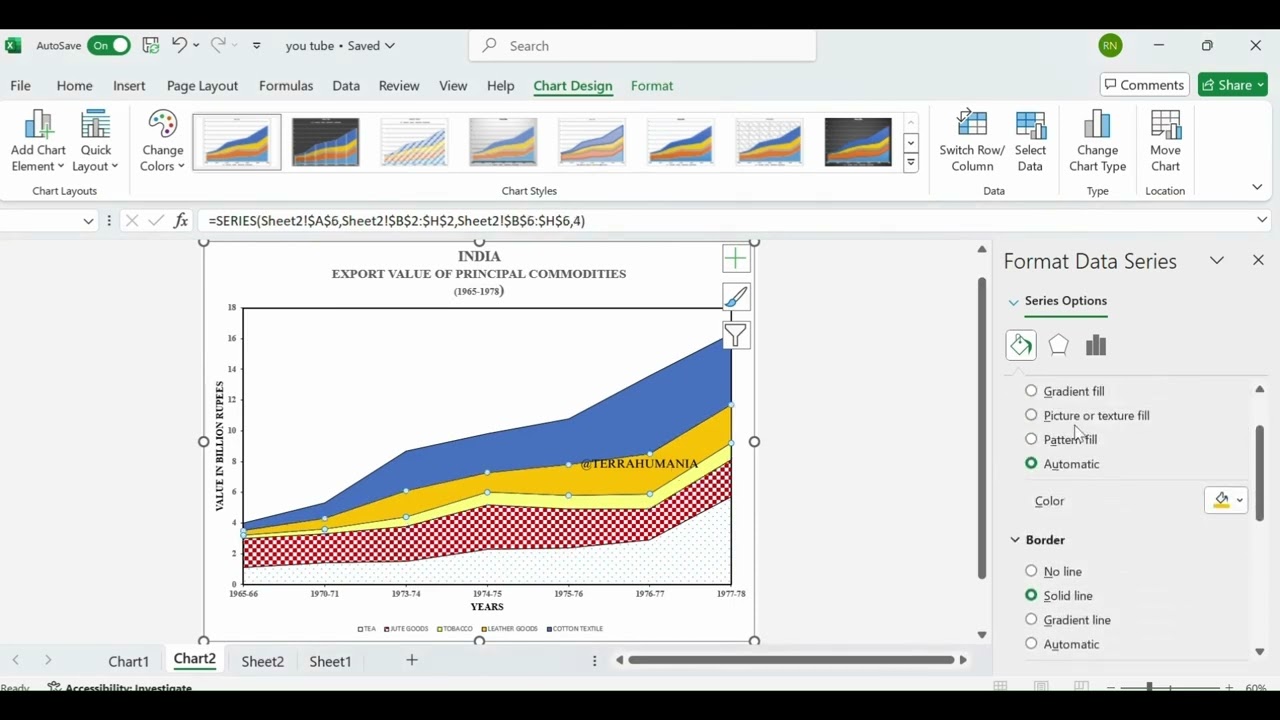Expand the chart styles gallery More arrow
The image size is (1280, 720).
911,164
